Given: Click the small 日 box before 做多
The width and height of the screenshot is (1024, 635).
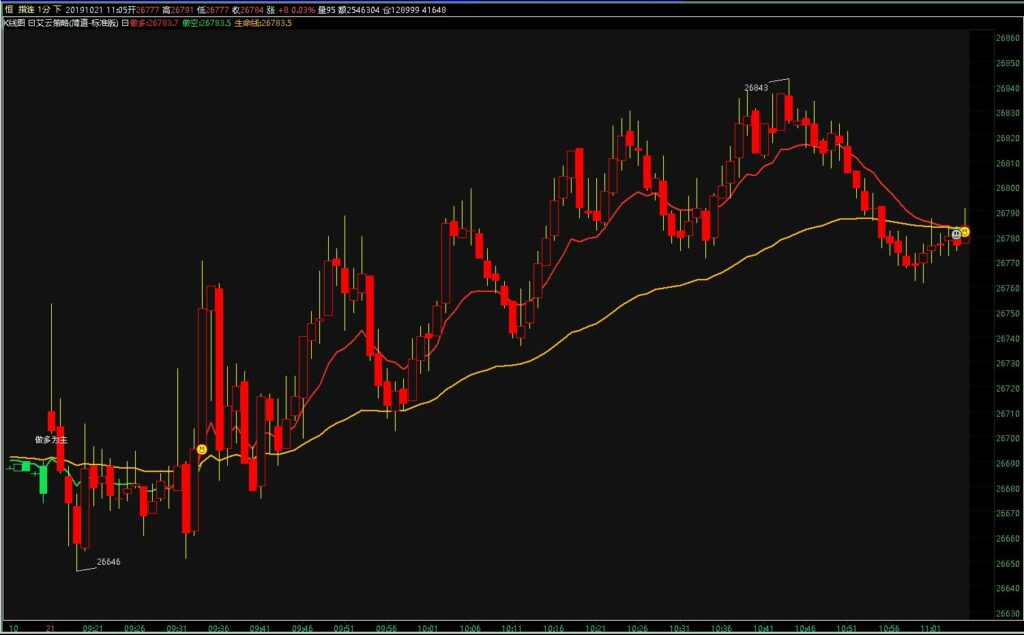Looking at the screenshot, I should (x=125, y=22).
